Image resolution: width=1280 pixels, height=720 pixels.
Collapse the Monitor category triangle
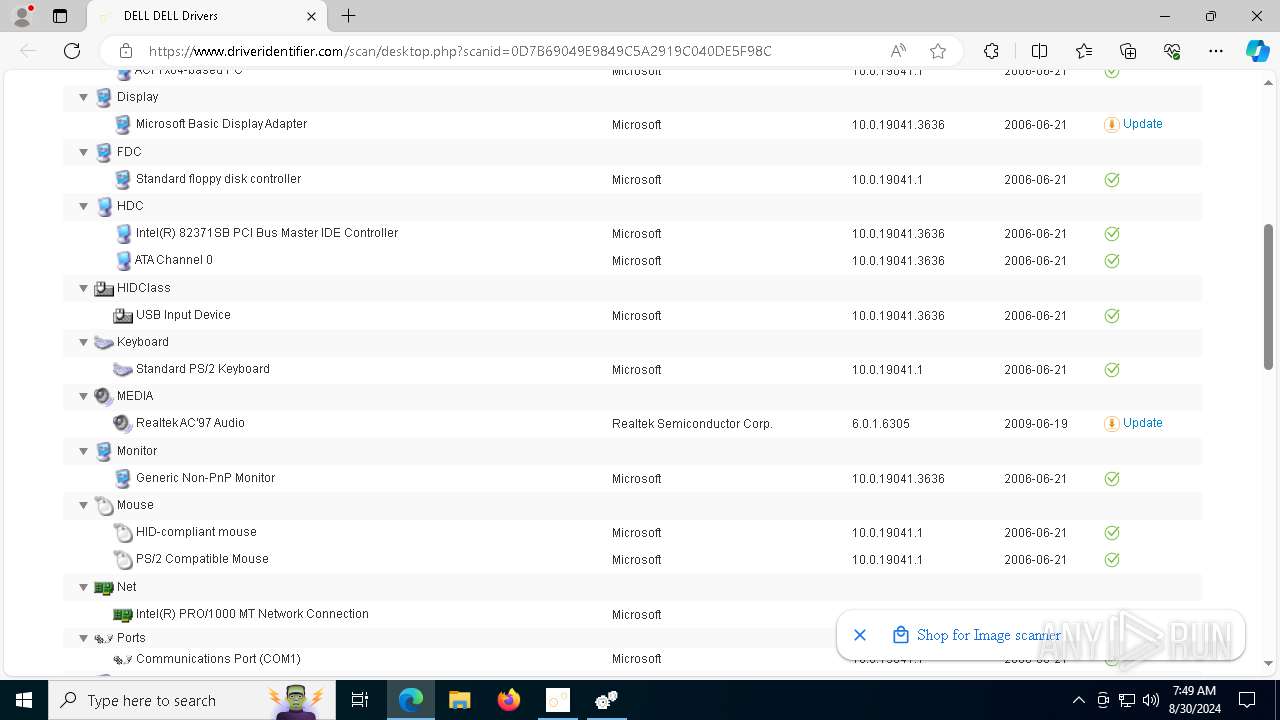[84, 451]
